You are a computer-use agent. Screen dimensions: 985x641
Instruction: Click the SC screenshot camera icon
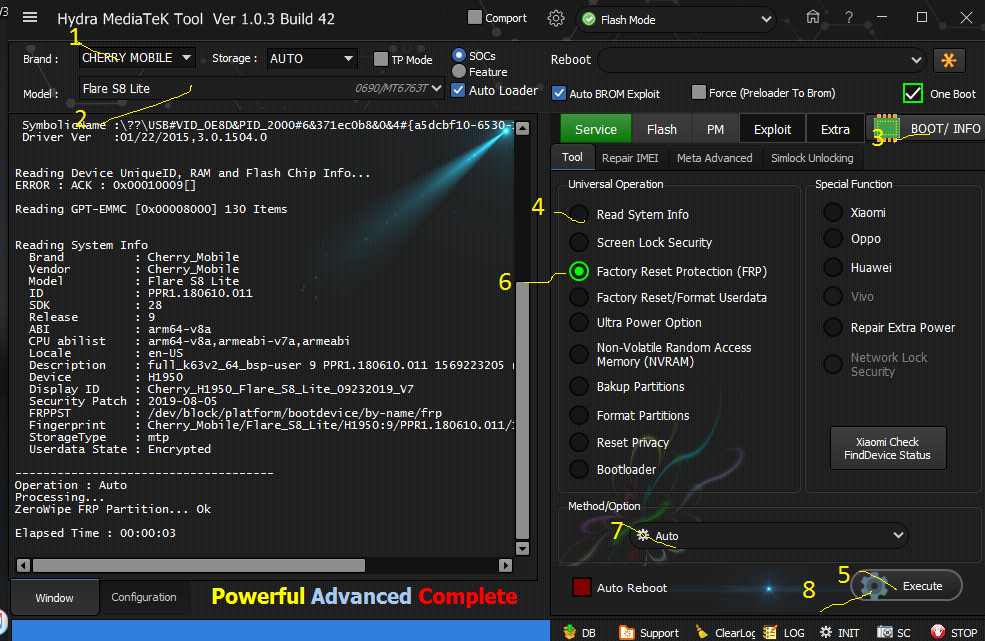point(884,632)
